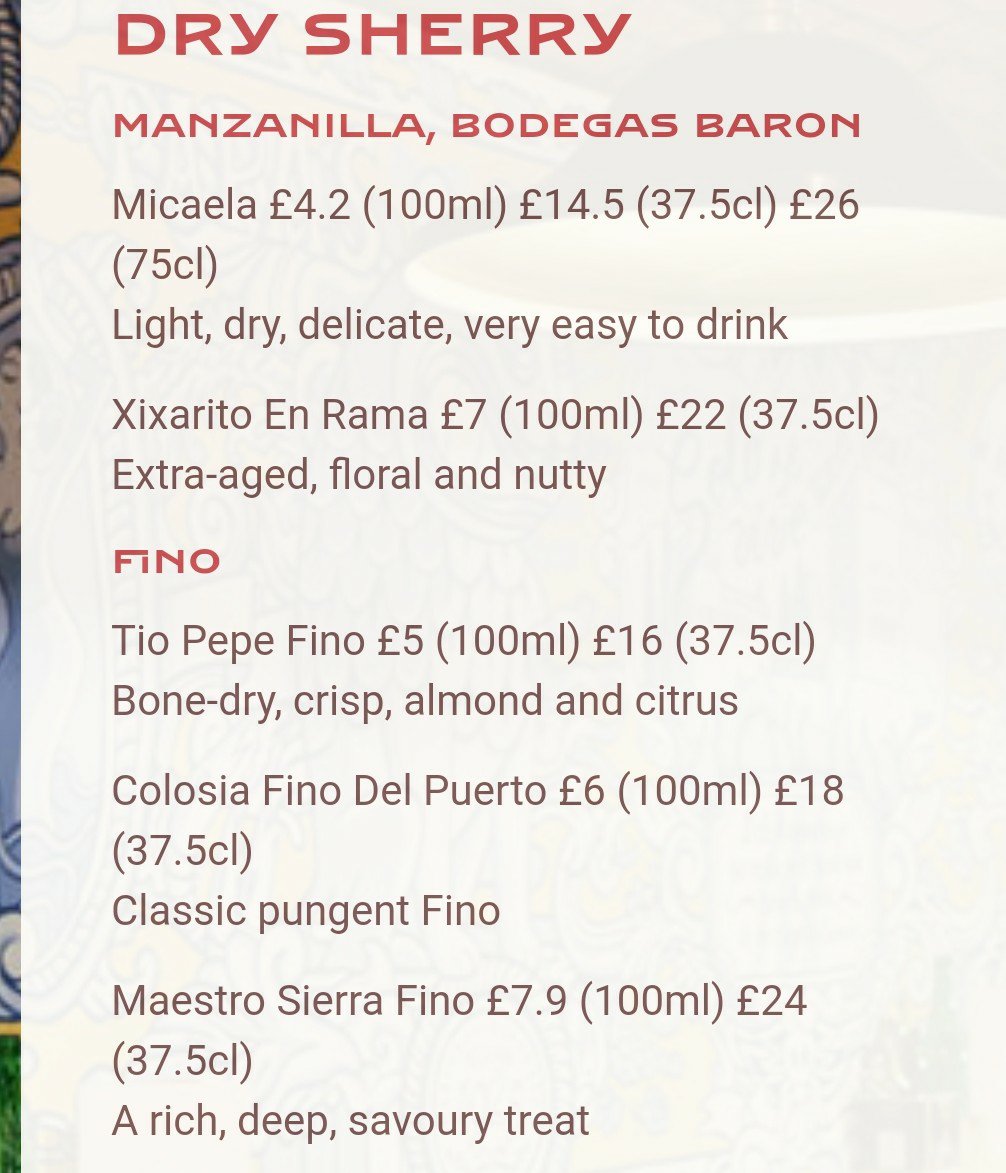This screenshot has width=1006, height=1173.
Task: Click the FINO section subheading
Action: 166,562
